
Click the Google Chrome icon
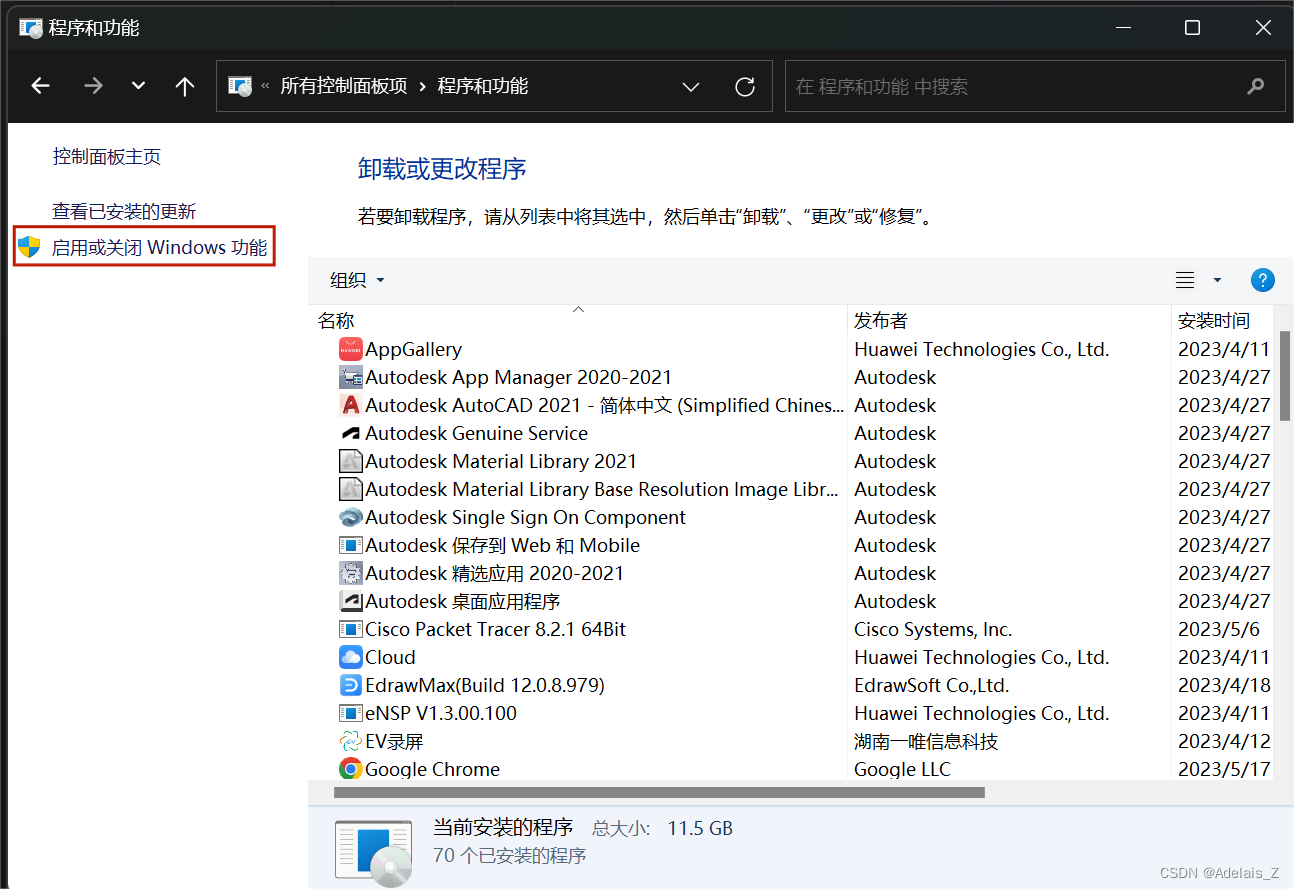(350, 769)
